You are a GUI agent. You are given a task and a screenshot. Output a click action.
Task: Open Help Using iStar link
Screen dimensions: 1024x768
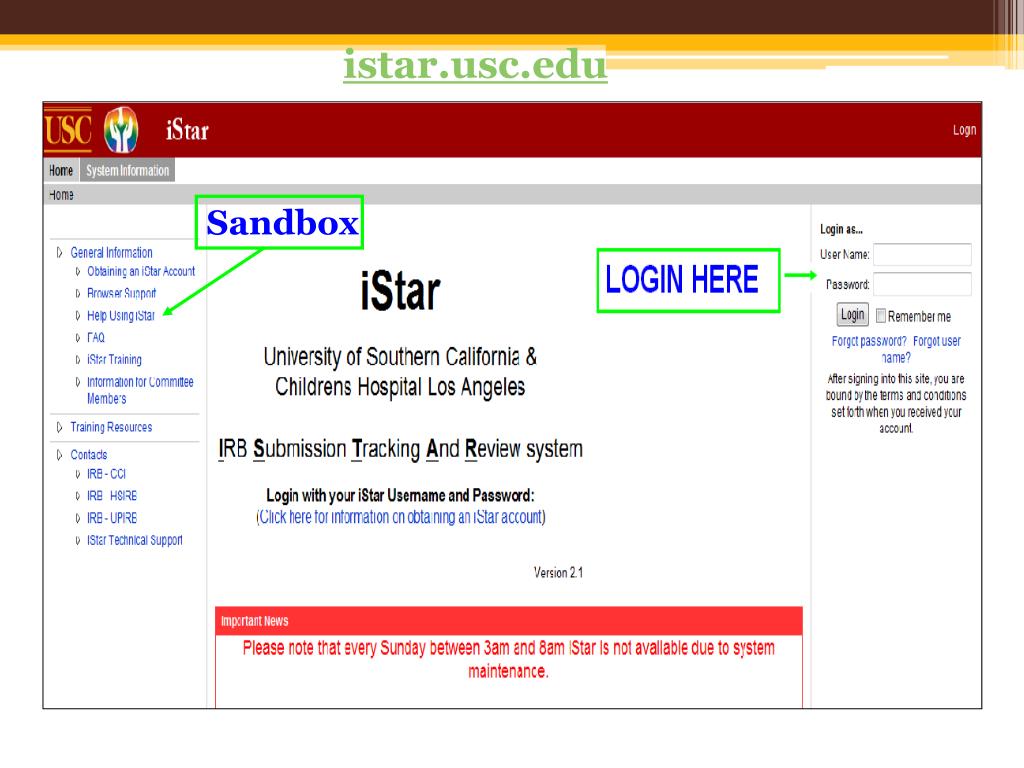click(121, 315)
